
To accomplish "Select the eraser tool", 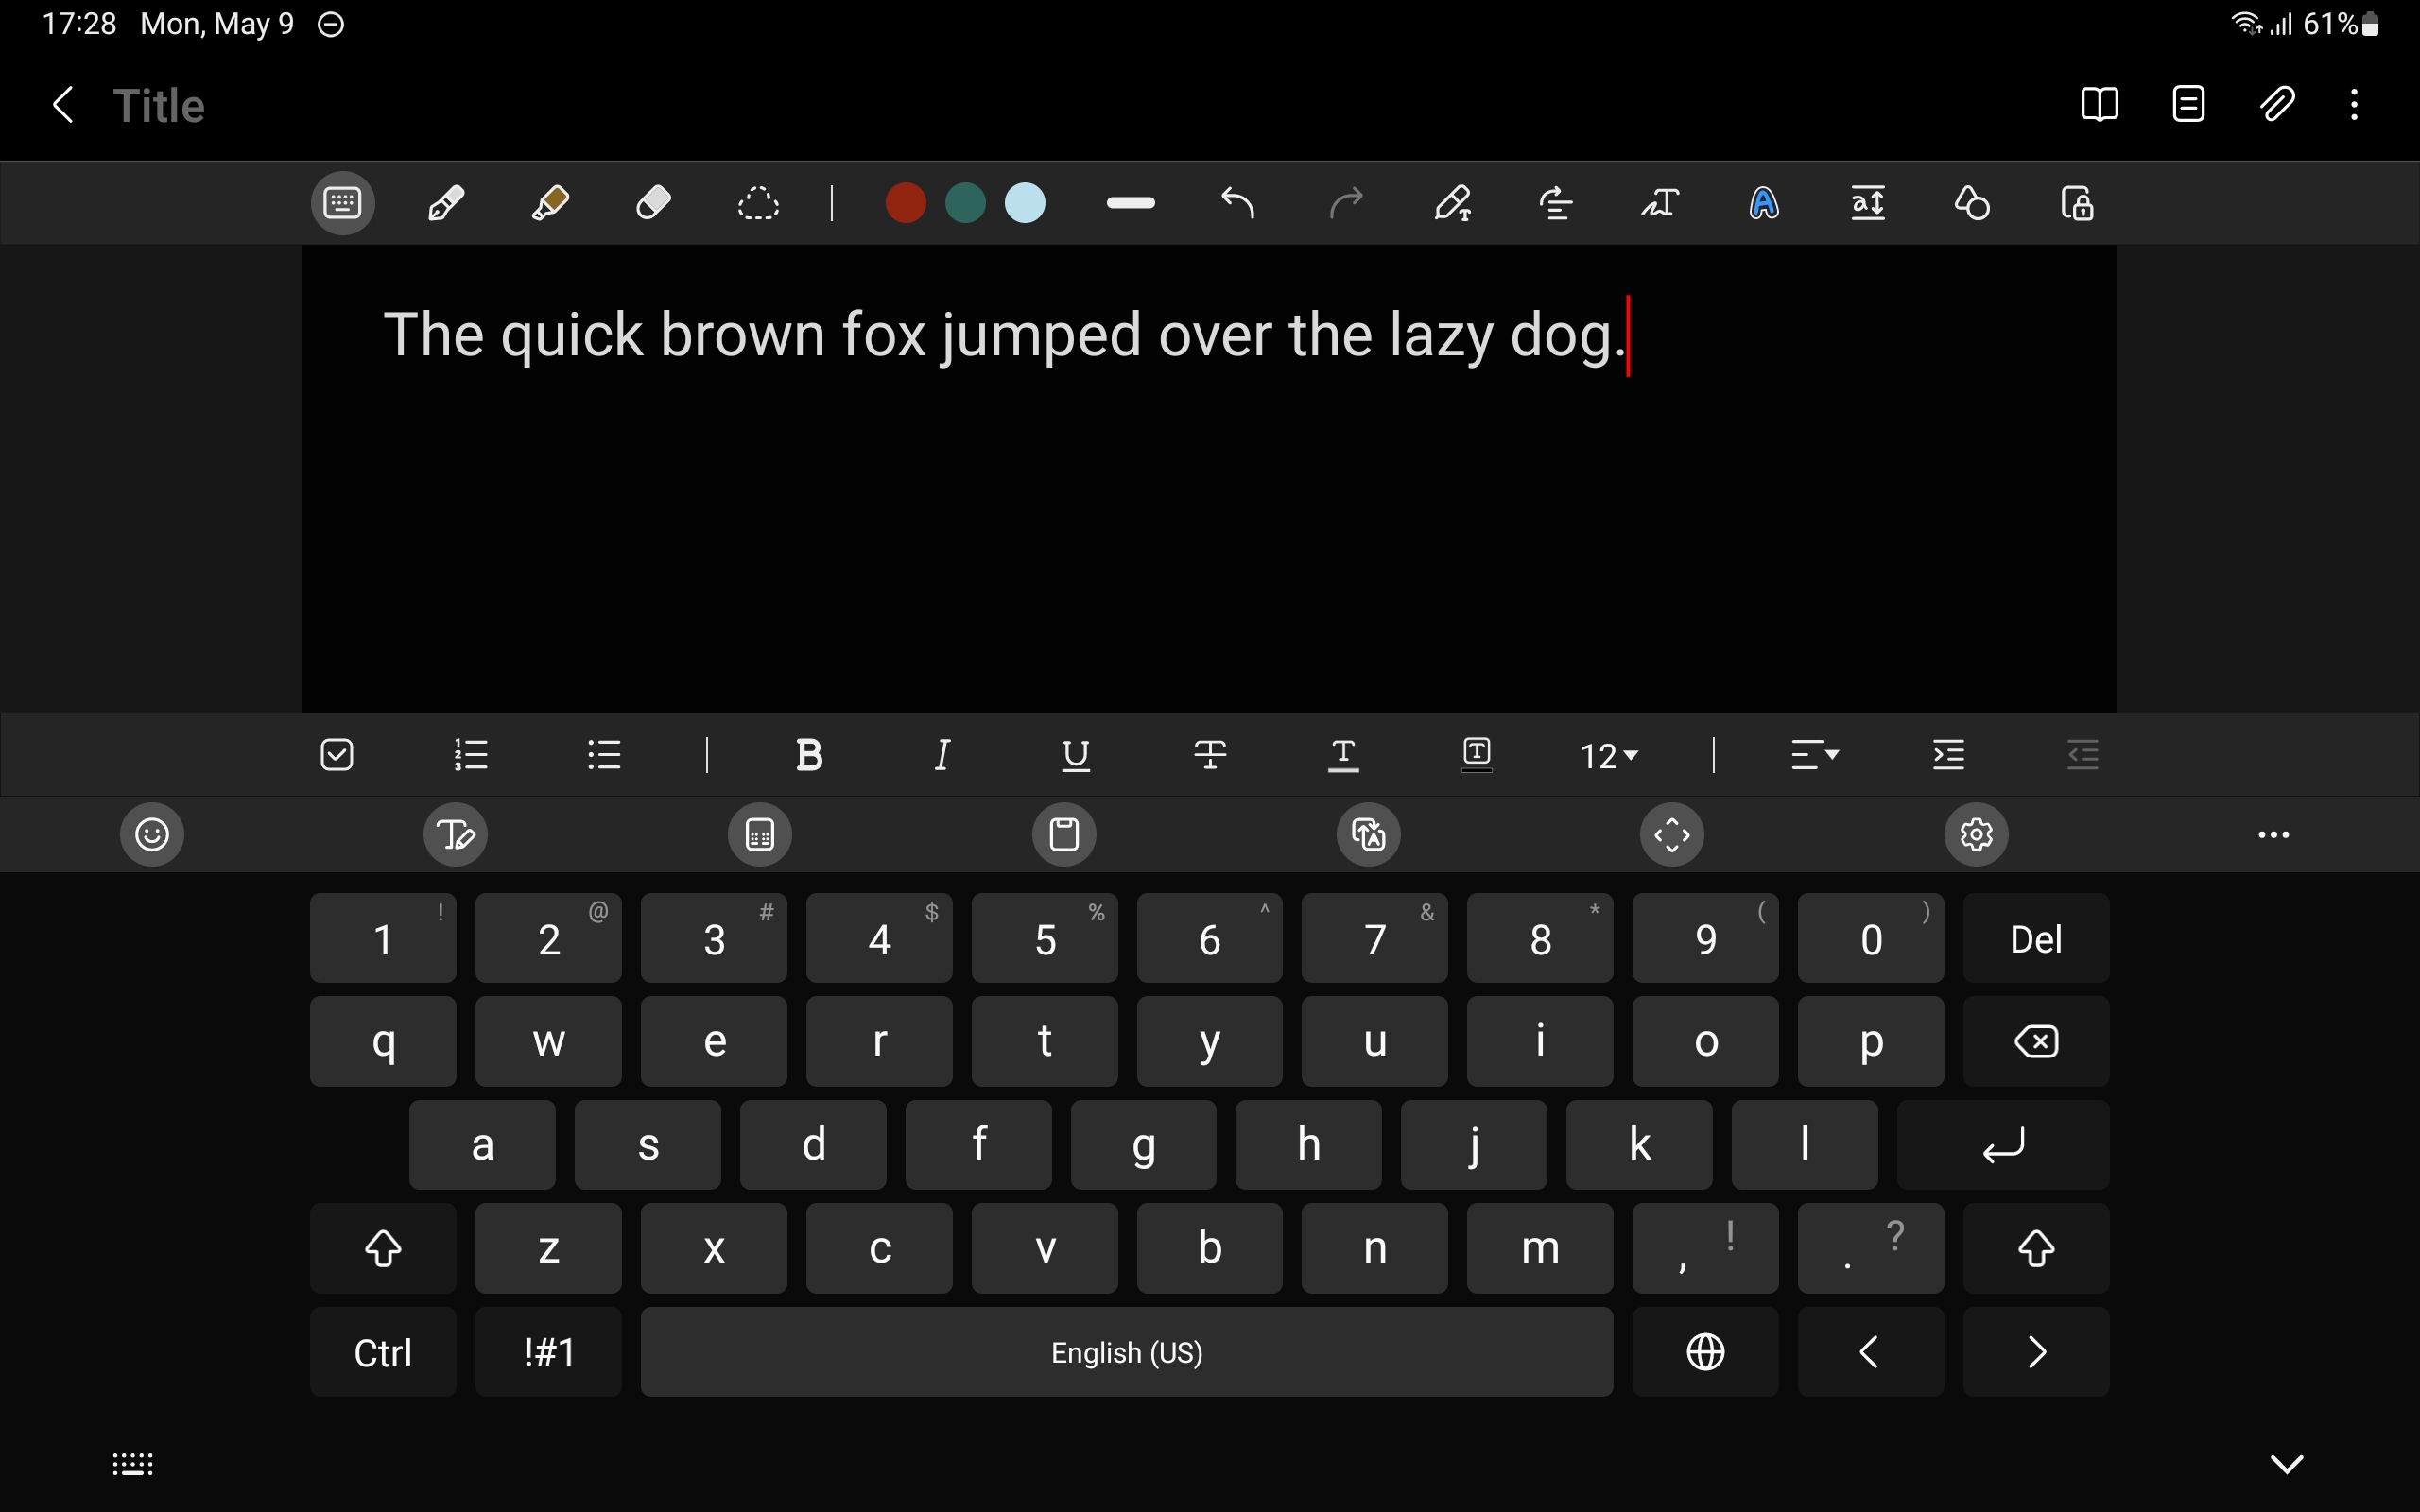I will coord(653,203).
